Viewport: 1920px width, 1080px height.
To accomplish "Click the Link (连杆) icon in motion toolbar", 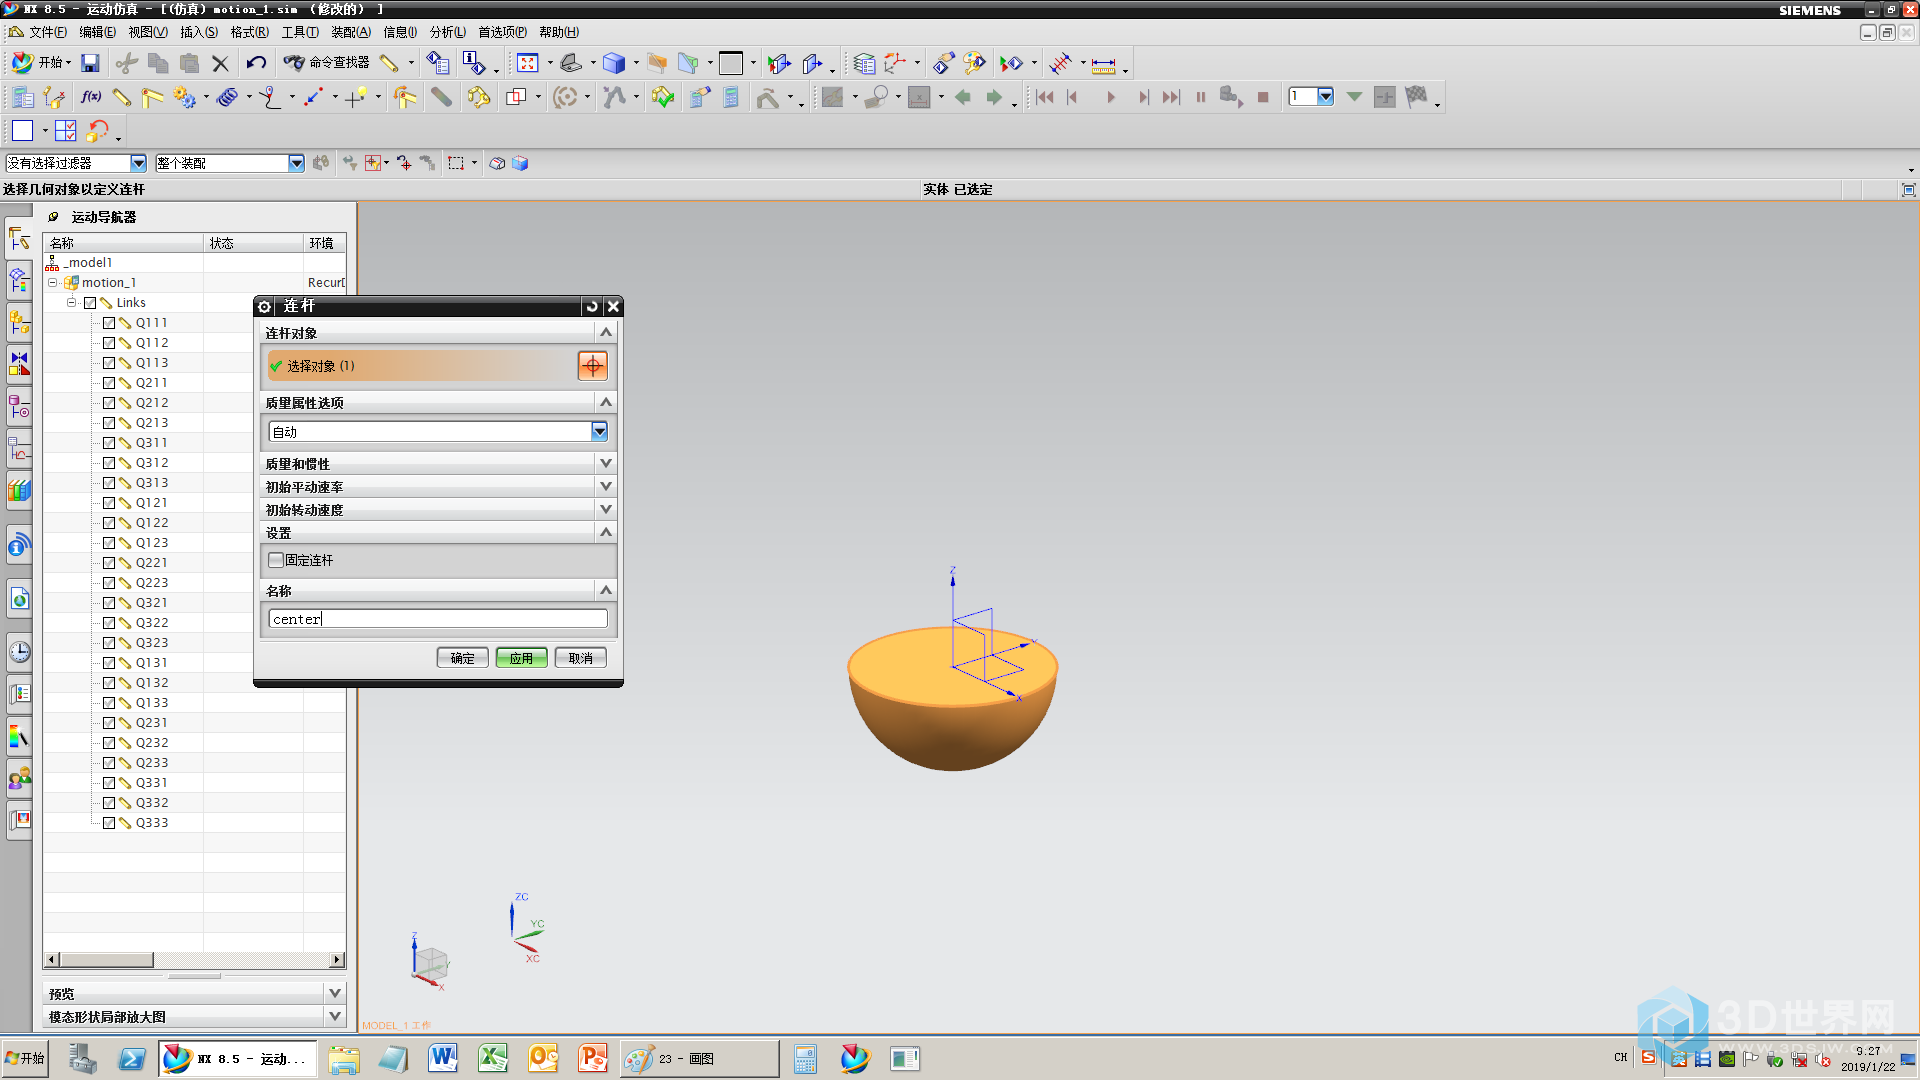I will coord(122,97).
